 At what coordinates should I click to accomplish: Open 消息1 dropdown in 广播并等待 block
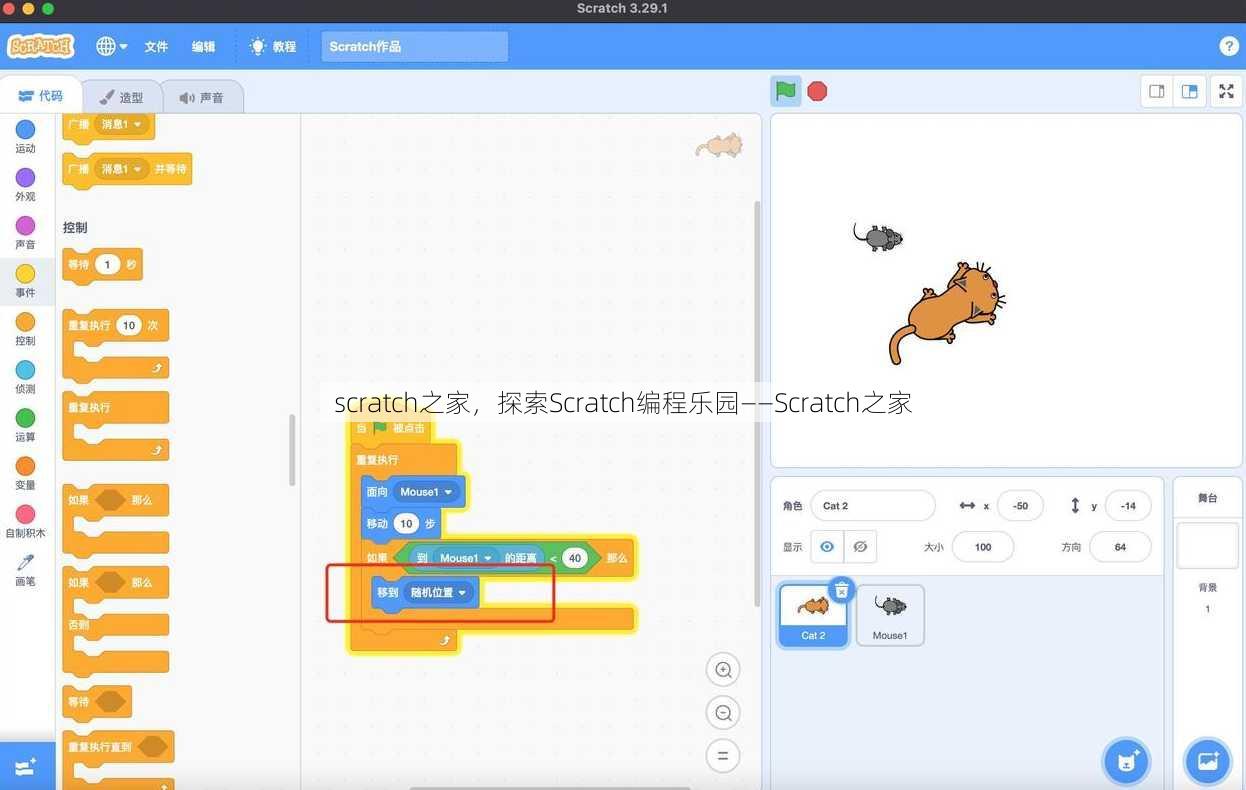(123, 169)
